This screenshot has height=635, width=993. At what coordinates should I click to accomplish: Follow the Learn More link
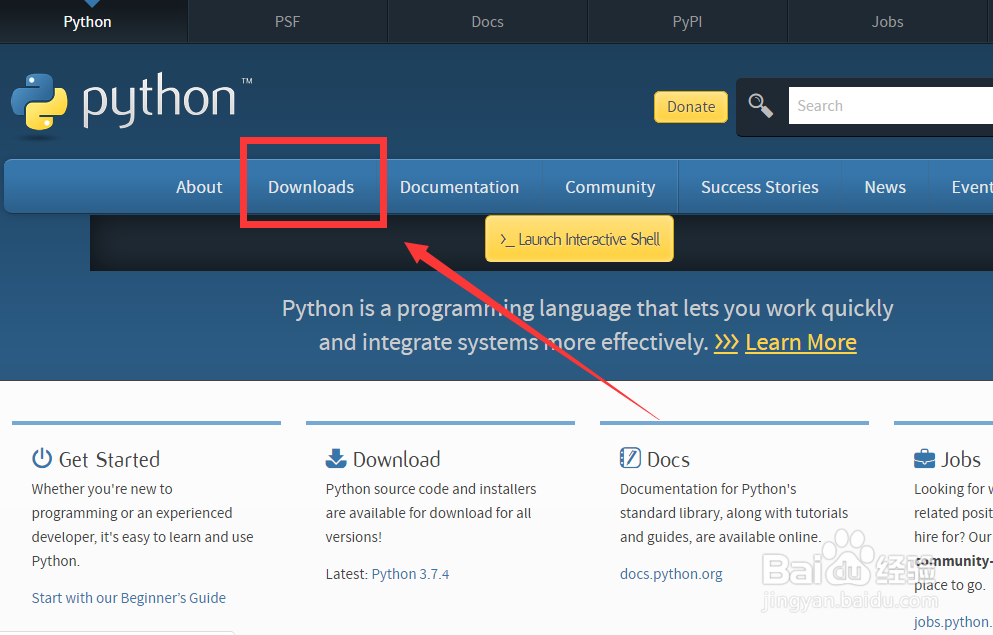click(801, 342)
